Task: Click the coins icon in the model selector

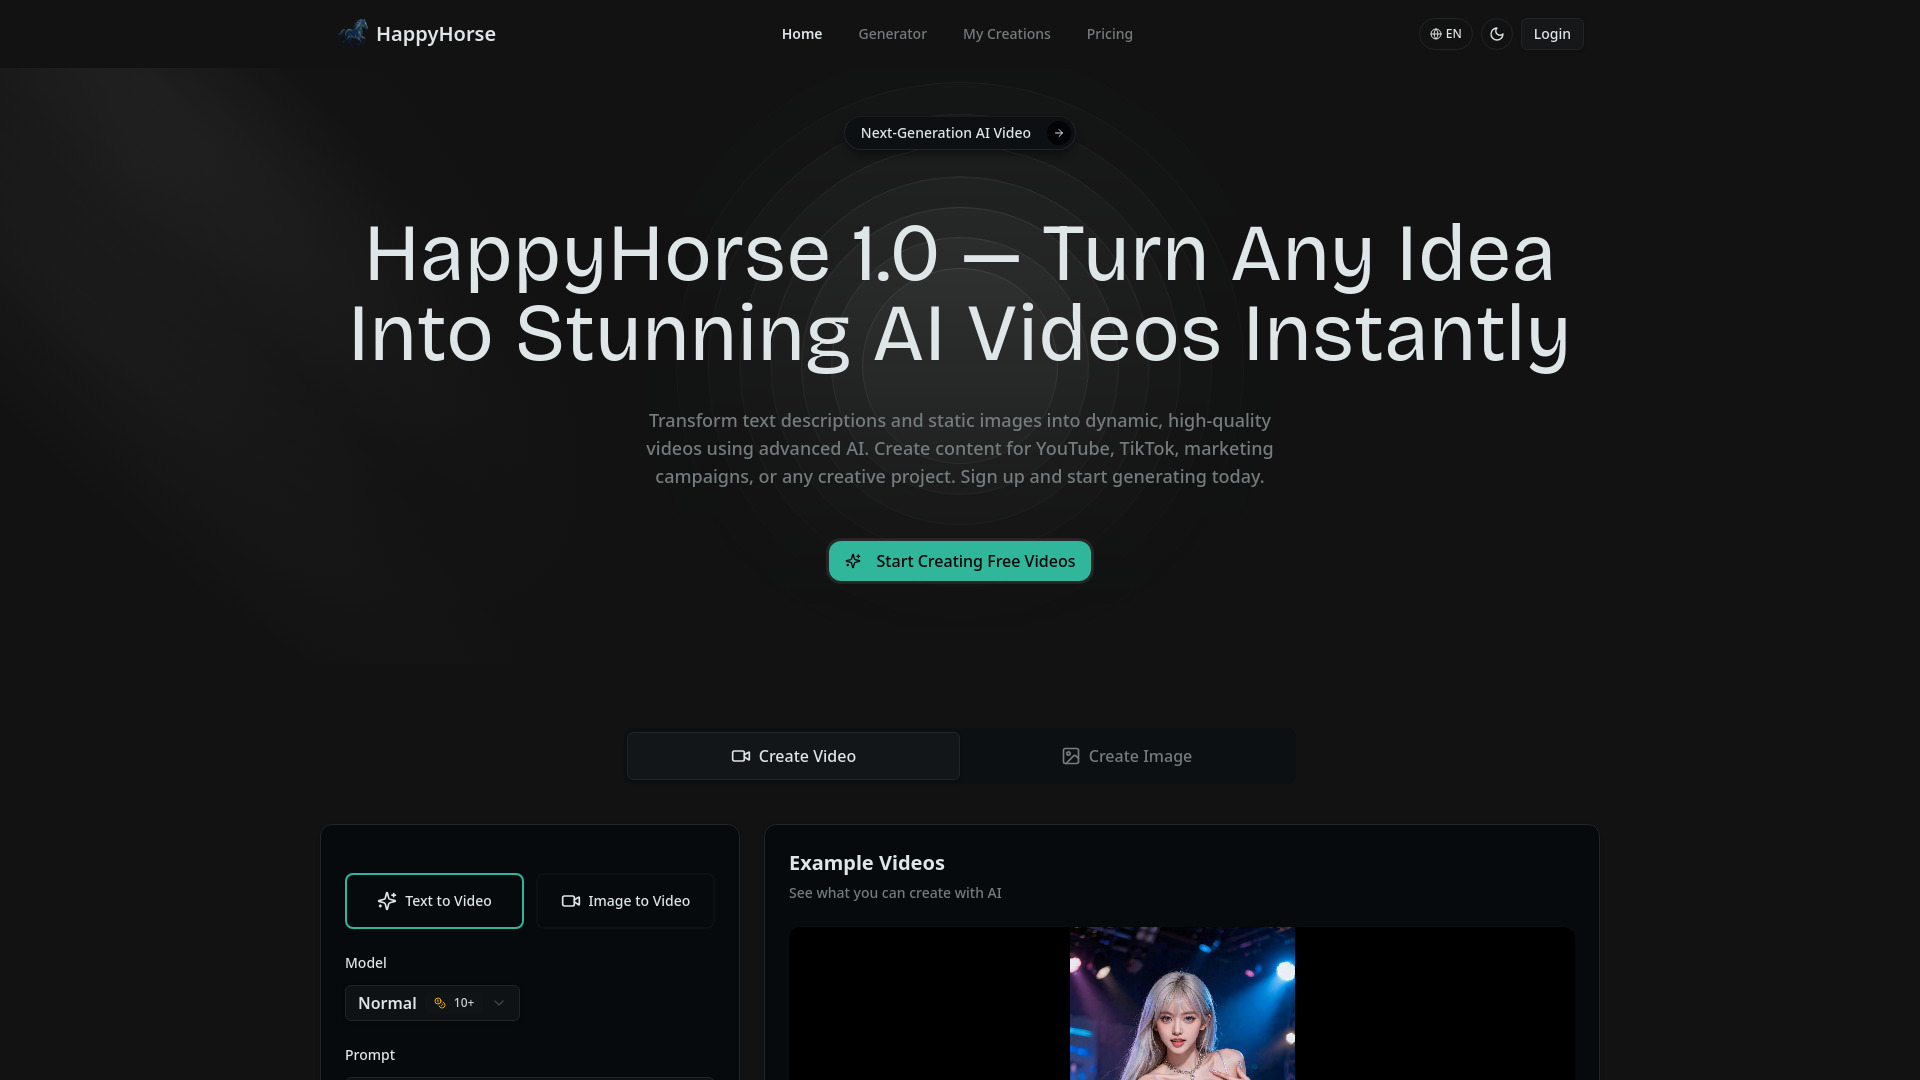Action: tap(438, 1002)
